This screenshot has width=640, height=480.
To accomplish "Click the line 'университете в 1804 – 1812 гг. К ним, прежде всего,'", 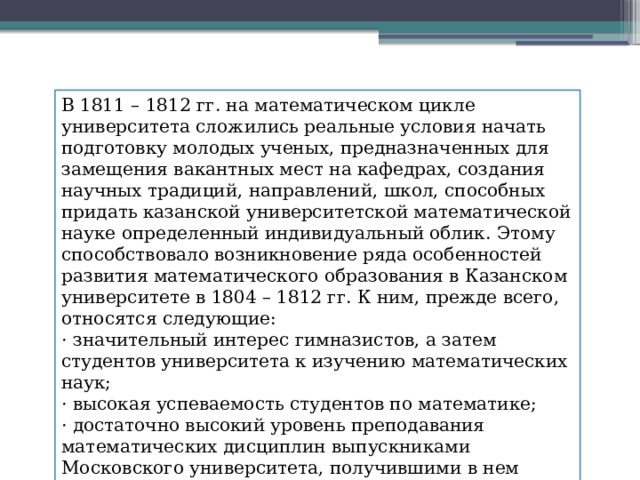I will click(x=310, y=298).
